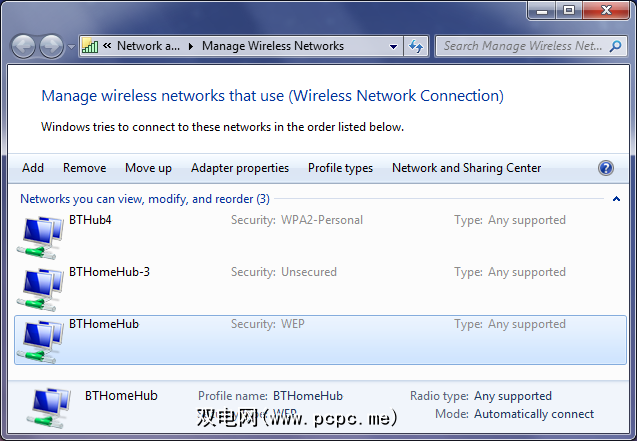Click Manage Wireless Networks breadcrumb

click(x=272, y=46)
